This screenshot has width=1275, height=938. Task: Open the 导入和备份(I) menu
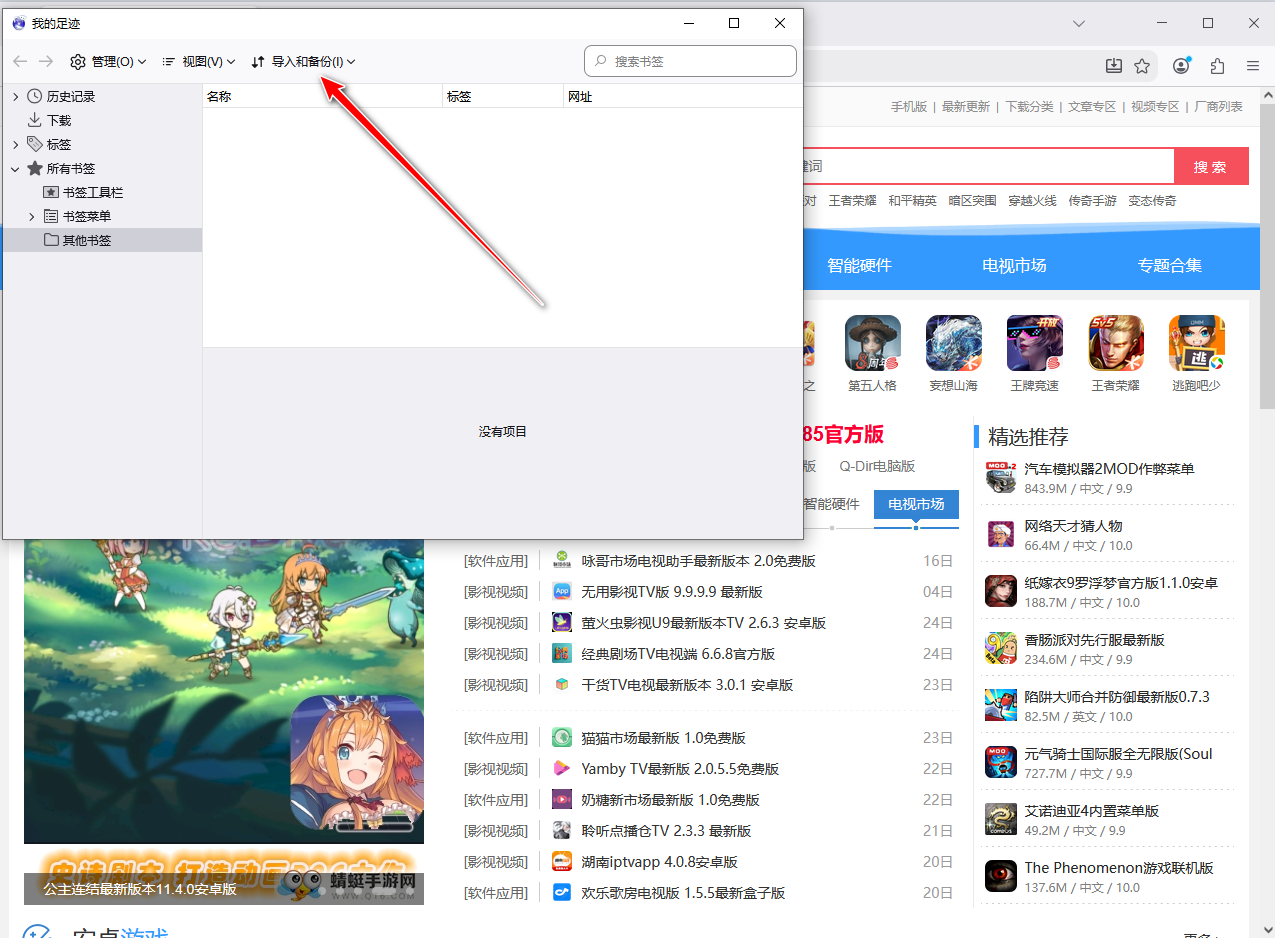[x=303, y=62]
